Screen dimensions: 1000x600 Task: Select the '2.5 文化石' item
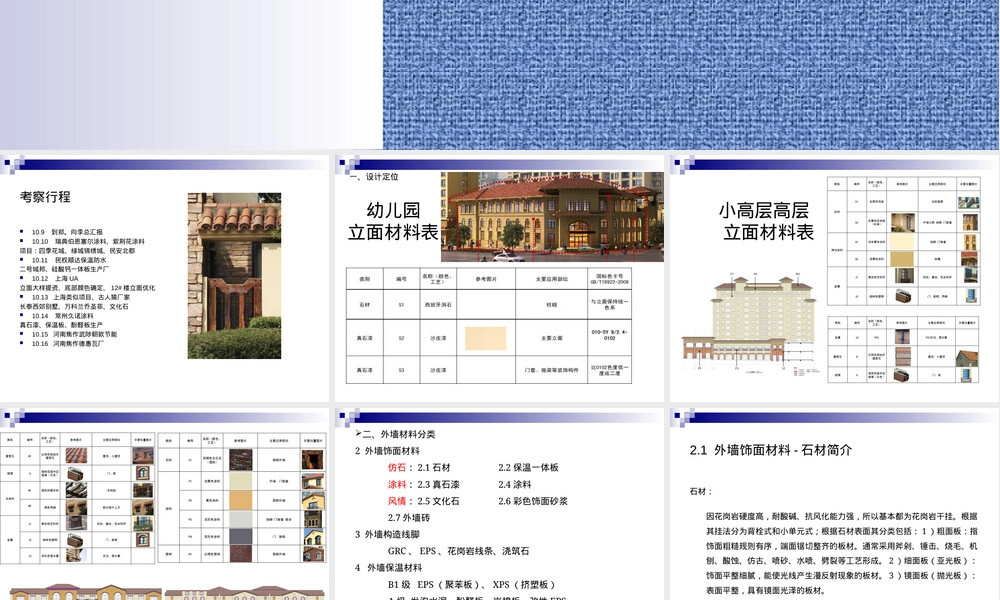pyautogui.click(x=438, y=501)
